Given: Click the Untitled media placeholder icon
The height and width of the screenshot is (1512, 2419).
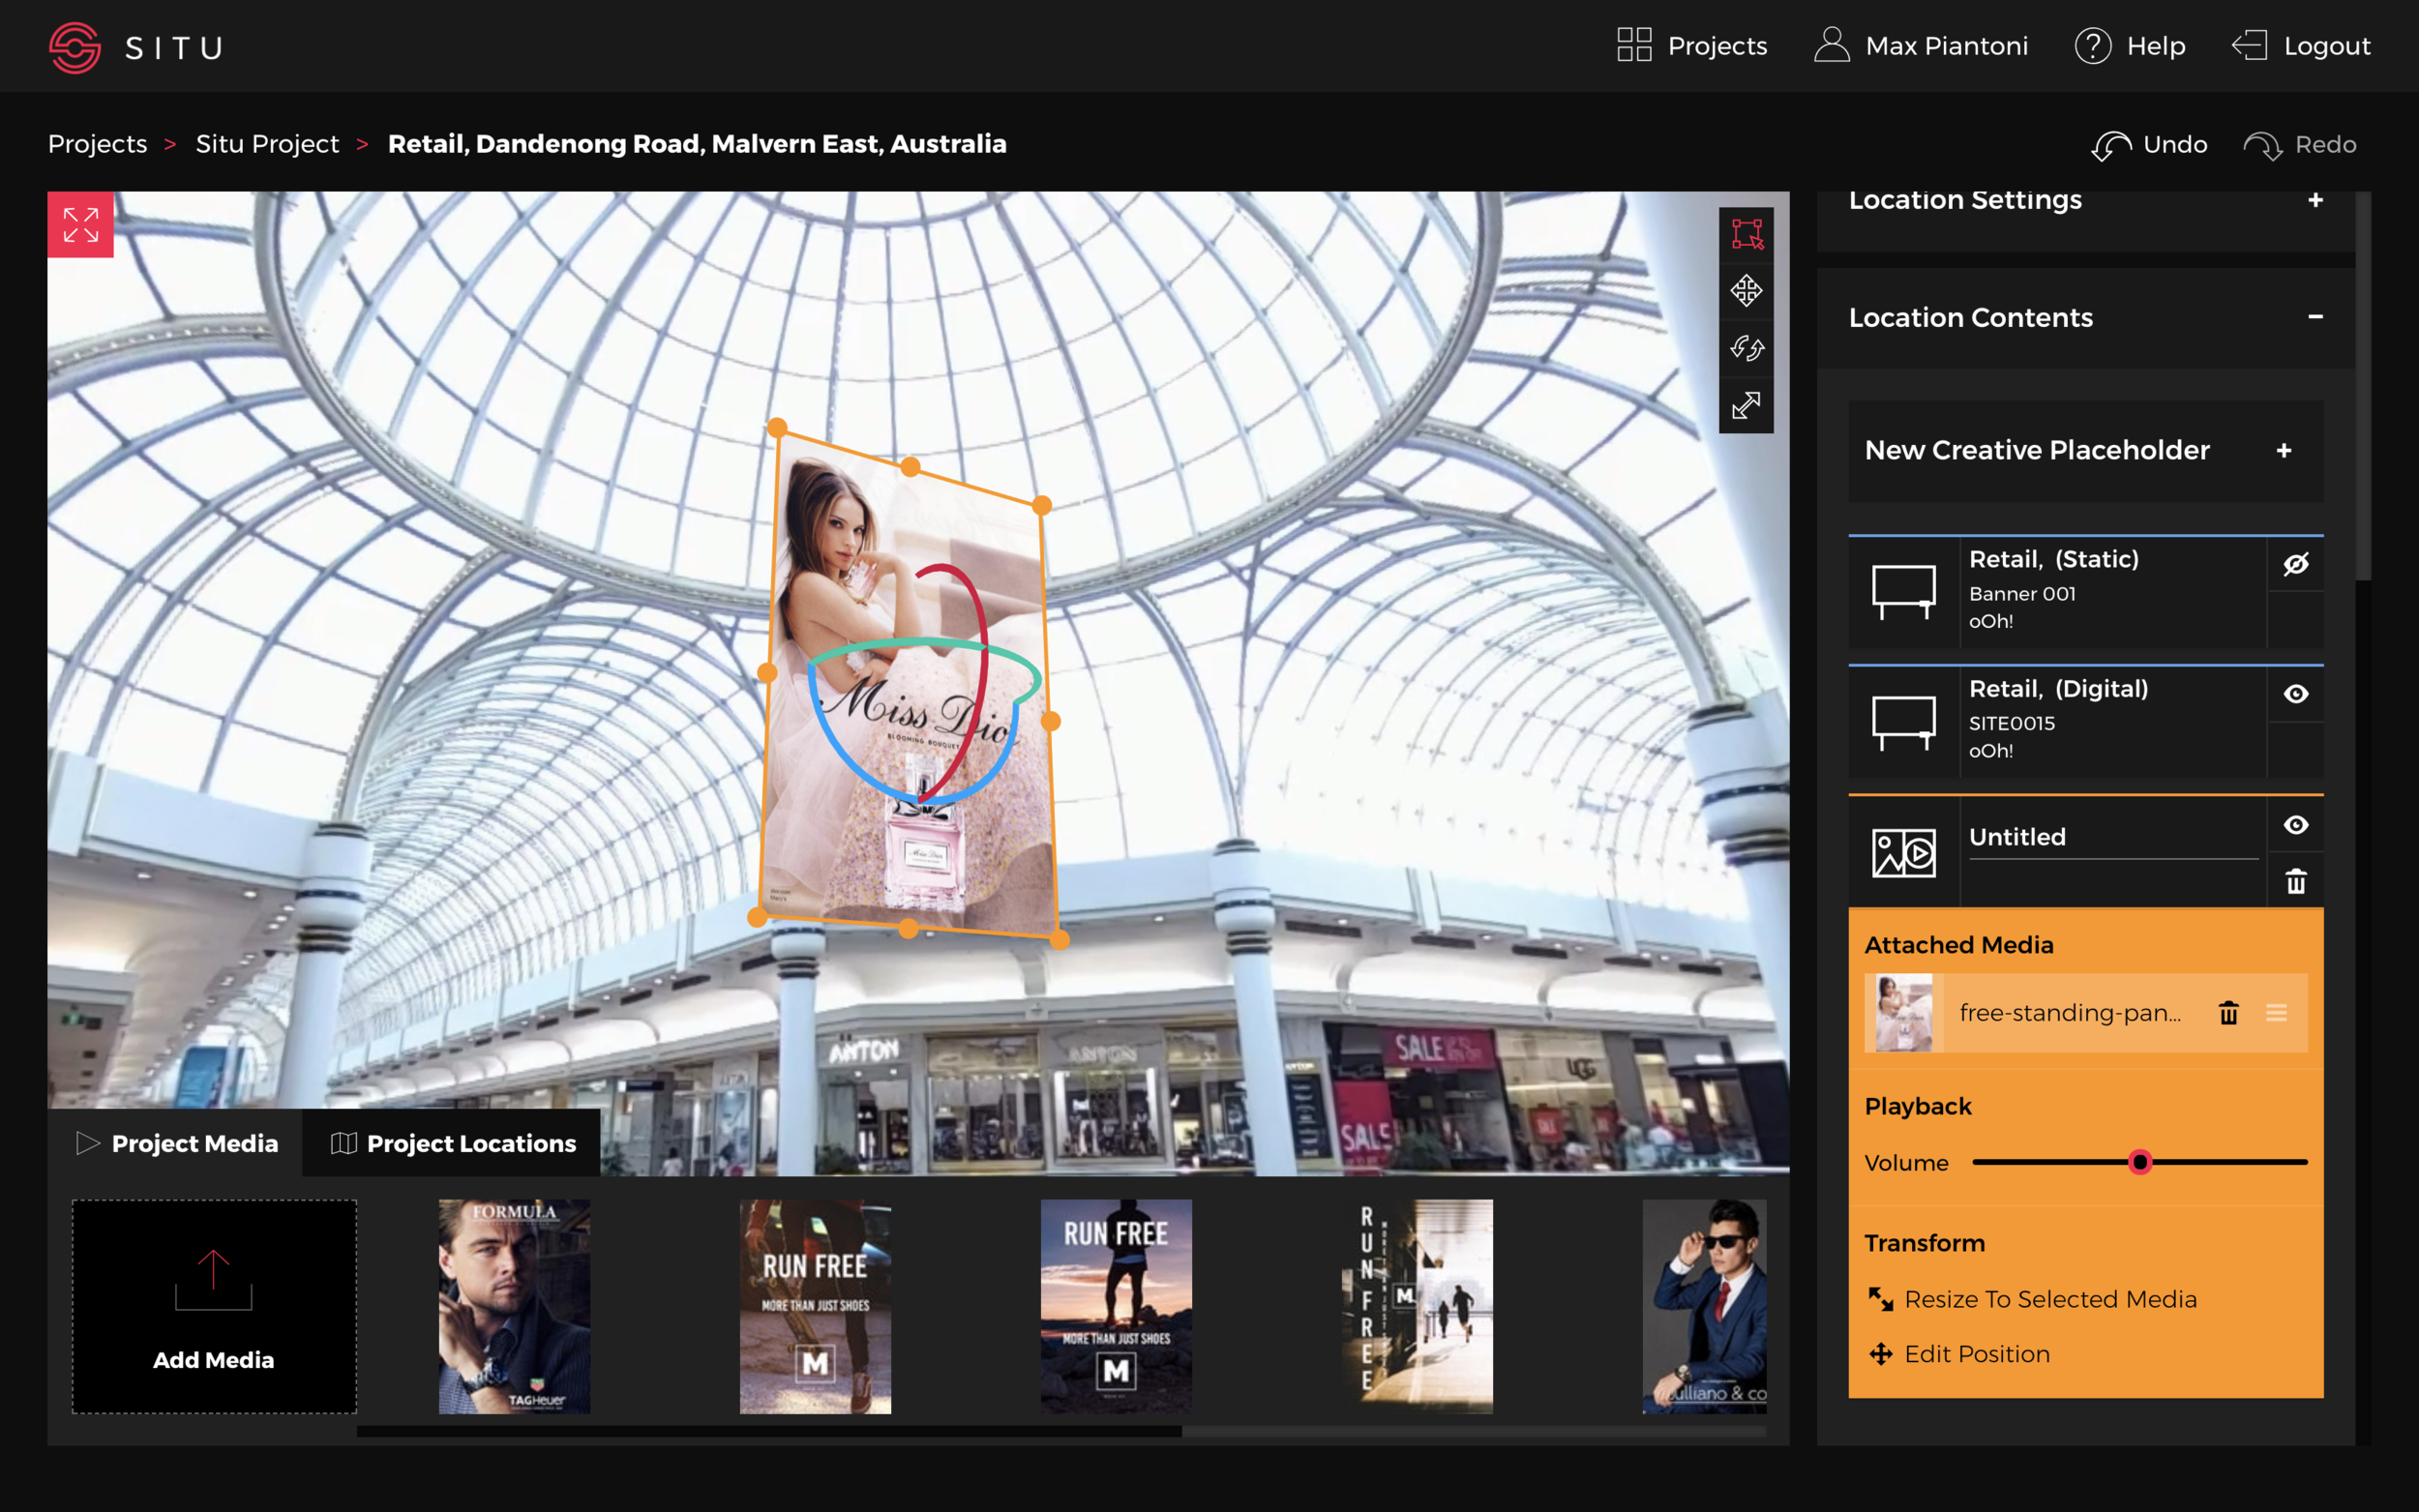Looking at the screenshot, I should point(1904,853).
